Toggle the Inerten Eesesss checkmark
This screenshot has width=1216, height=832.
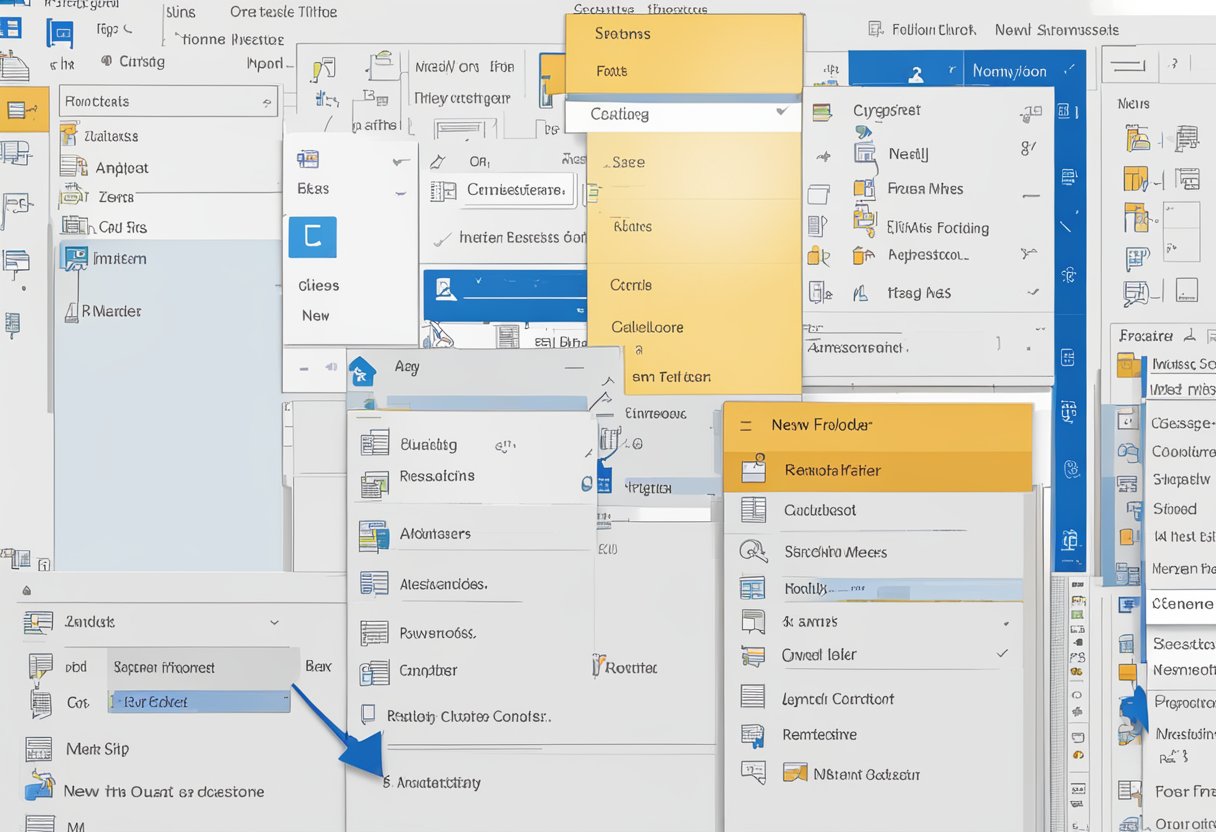tap(439, 239)
